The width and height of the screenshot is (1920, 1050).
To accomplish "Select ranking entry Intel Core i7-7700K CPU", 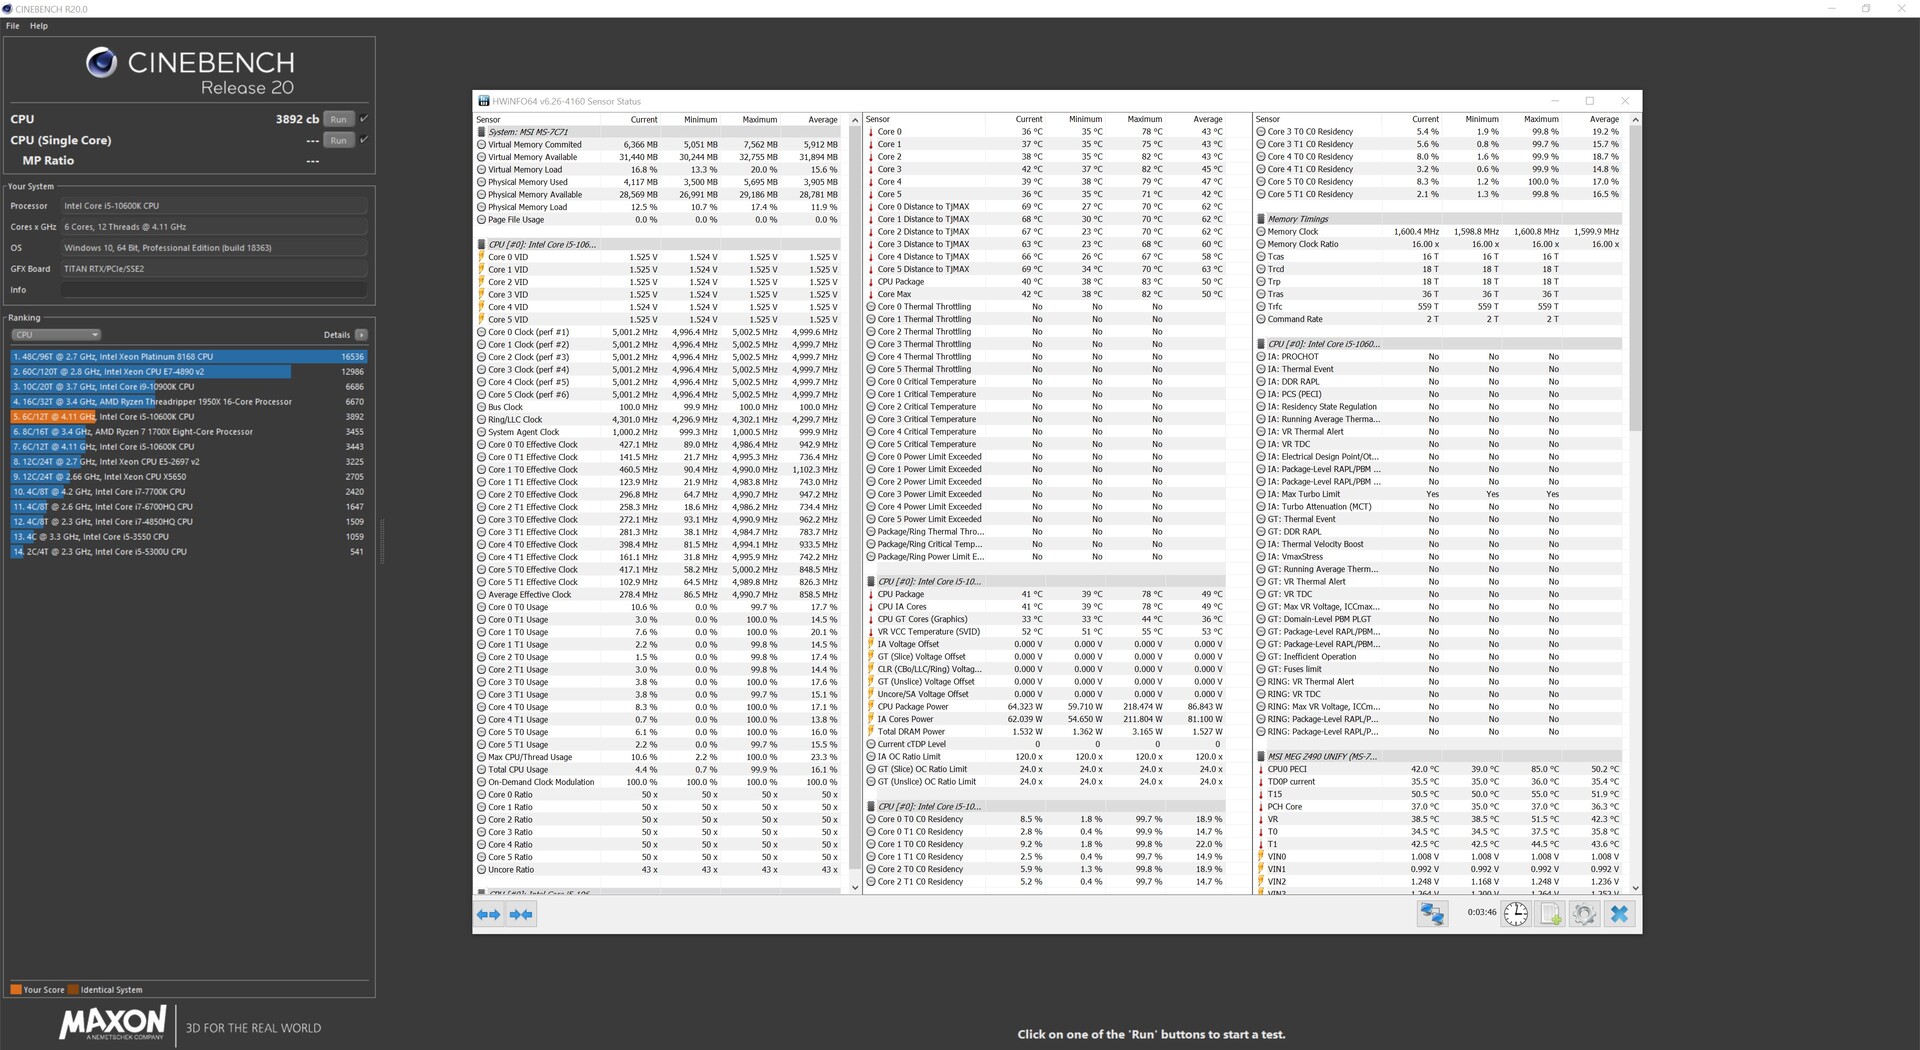I will (189, 492).
